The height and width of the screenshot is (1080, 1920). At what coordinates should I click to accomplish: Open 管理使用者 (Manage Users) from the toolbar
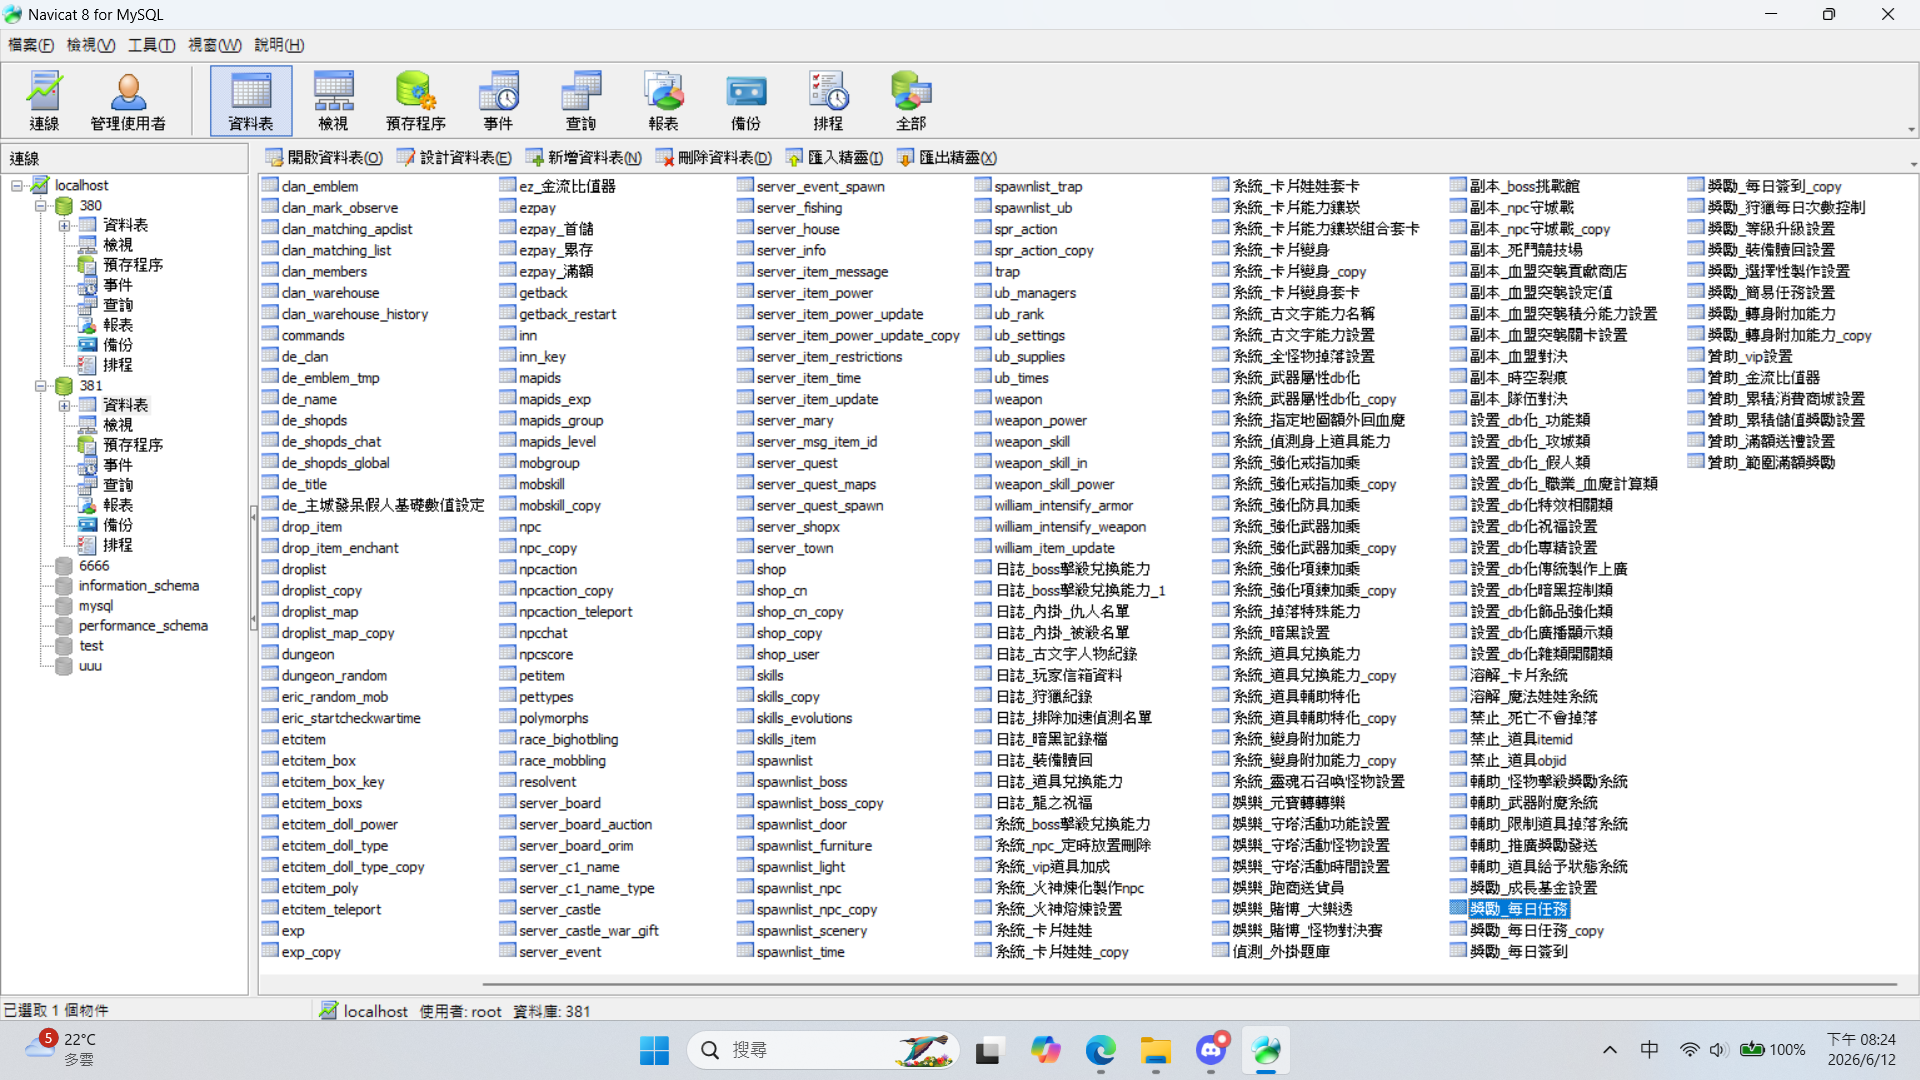pyautogui.click(x=128, y=101)
